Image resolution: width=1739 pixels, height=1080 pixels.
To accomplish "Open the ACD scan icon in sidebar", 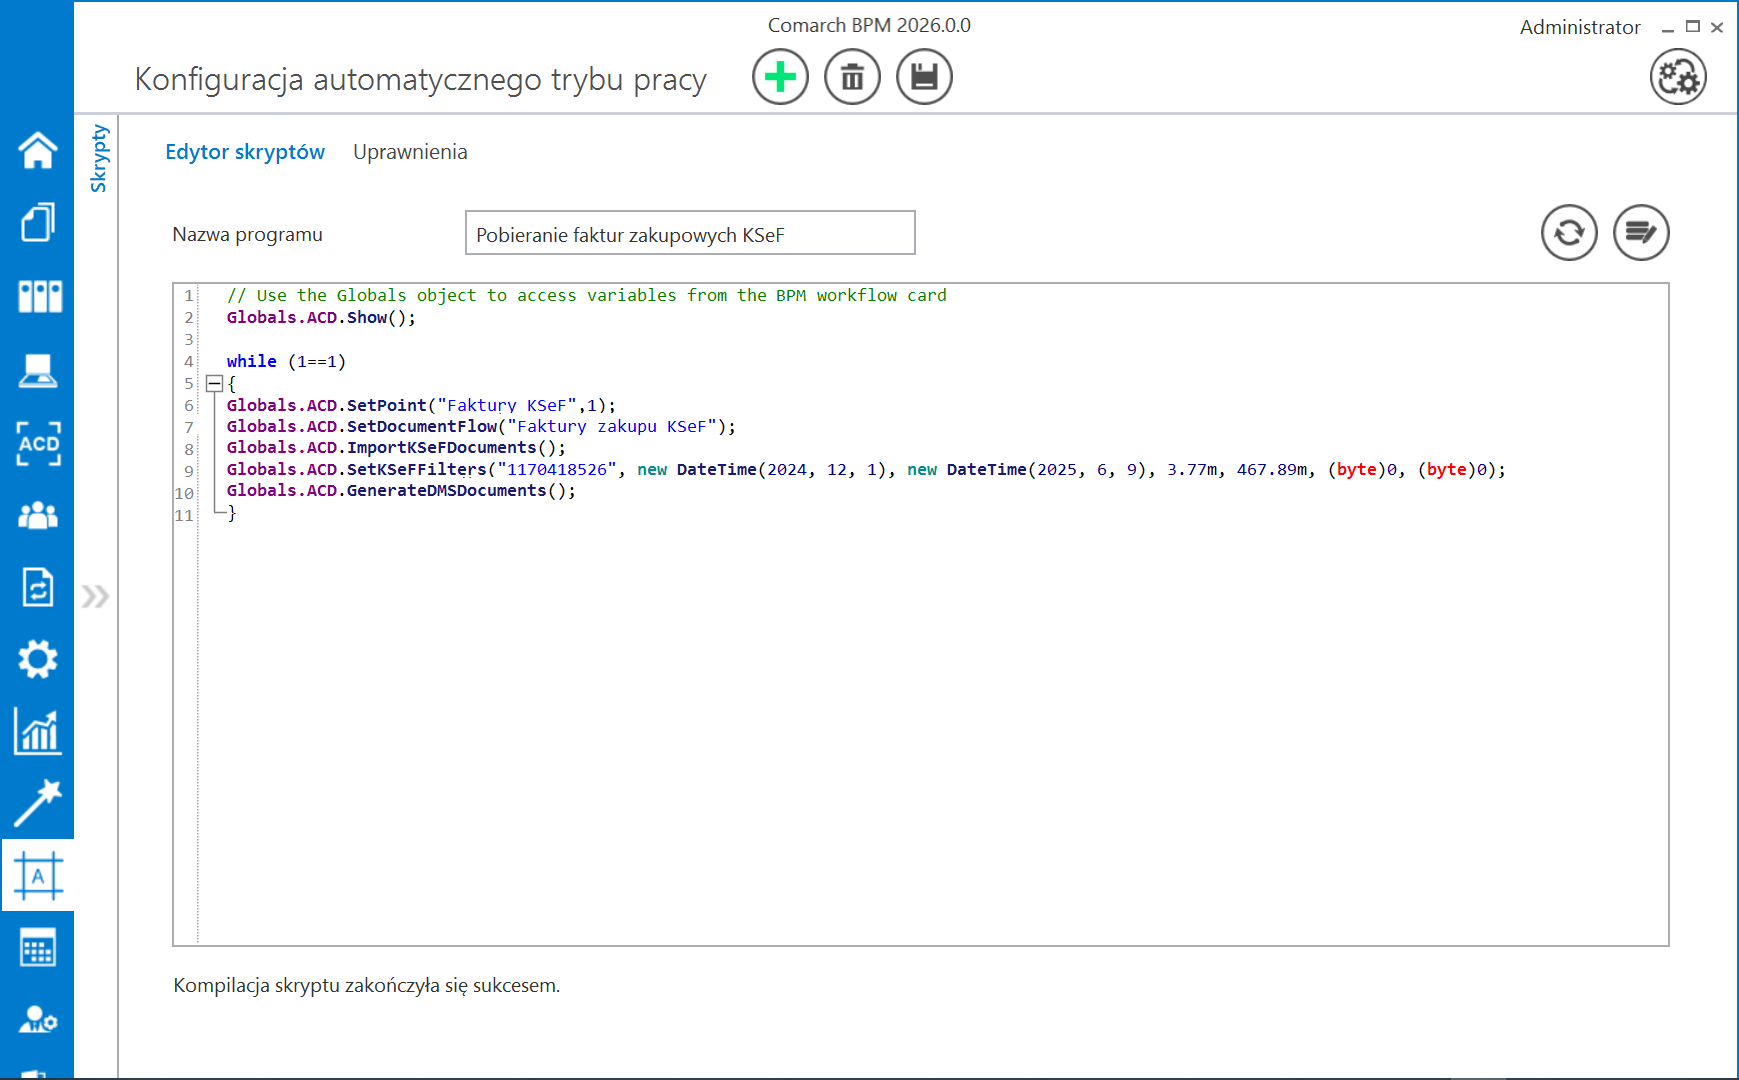I will pyautogui.click(x=38, y=443).
